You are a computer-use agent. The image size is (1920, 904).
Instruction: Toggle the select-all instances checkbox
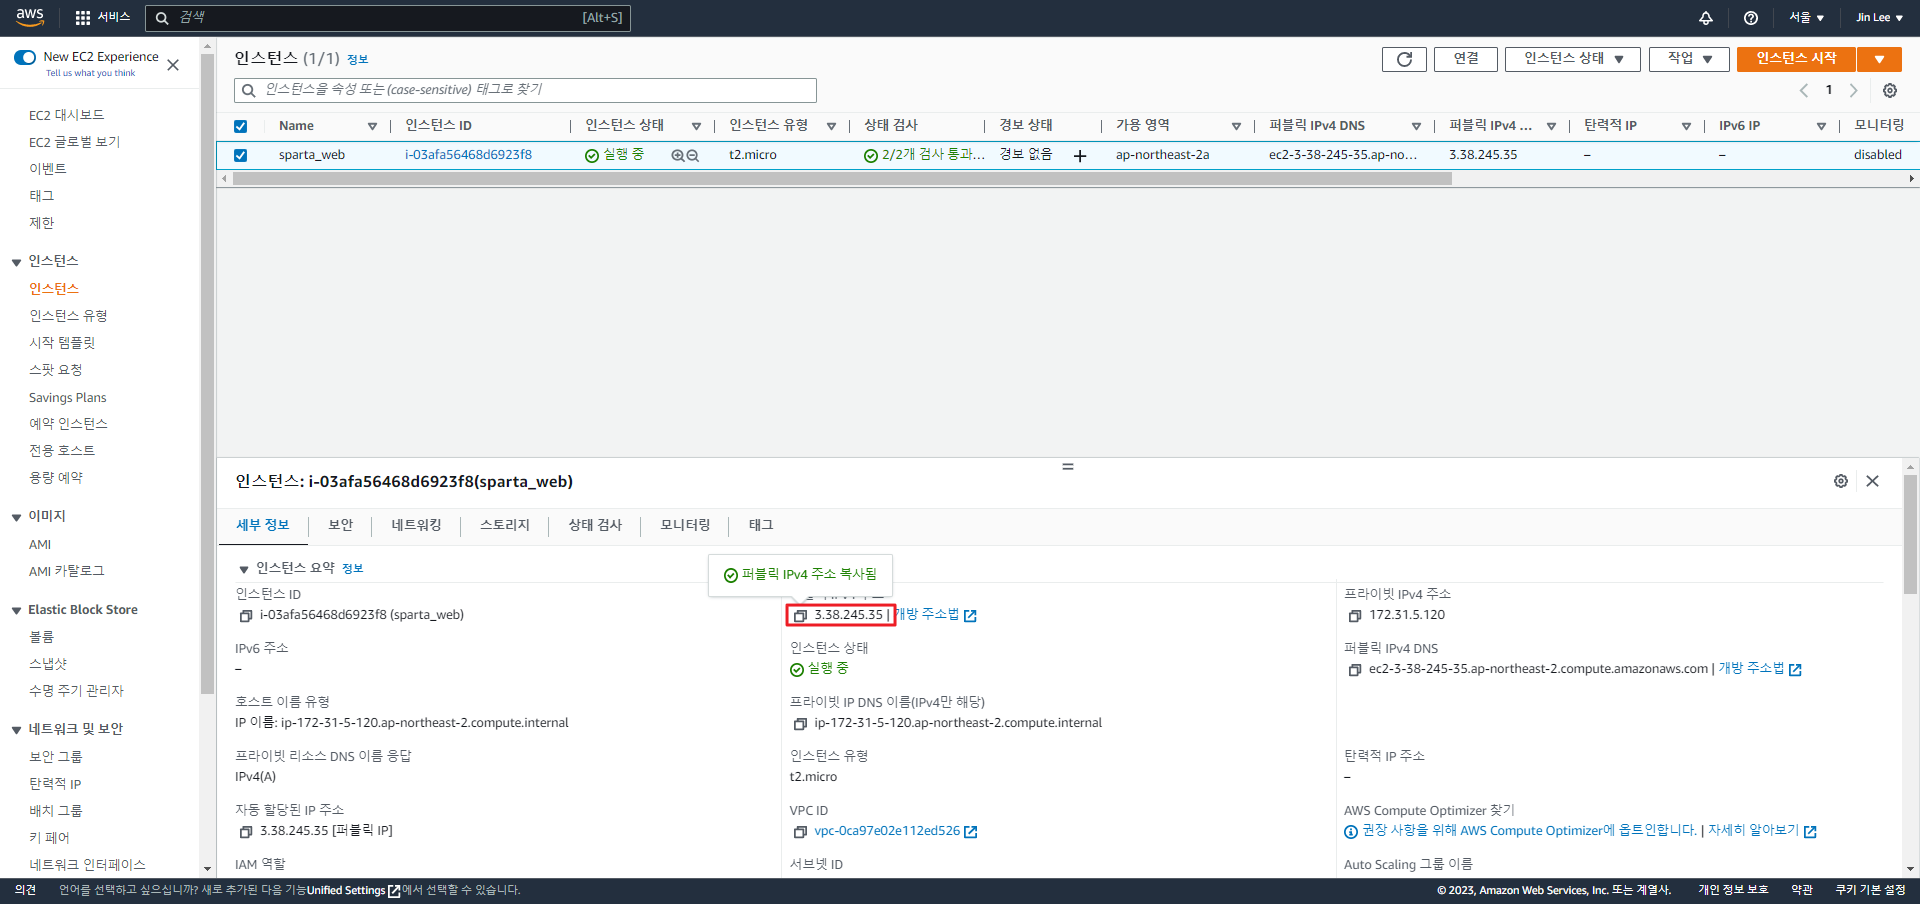click(x=240, y=126)
